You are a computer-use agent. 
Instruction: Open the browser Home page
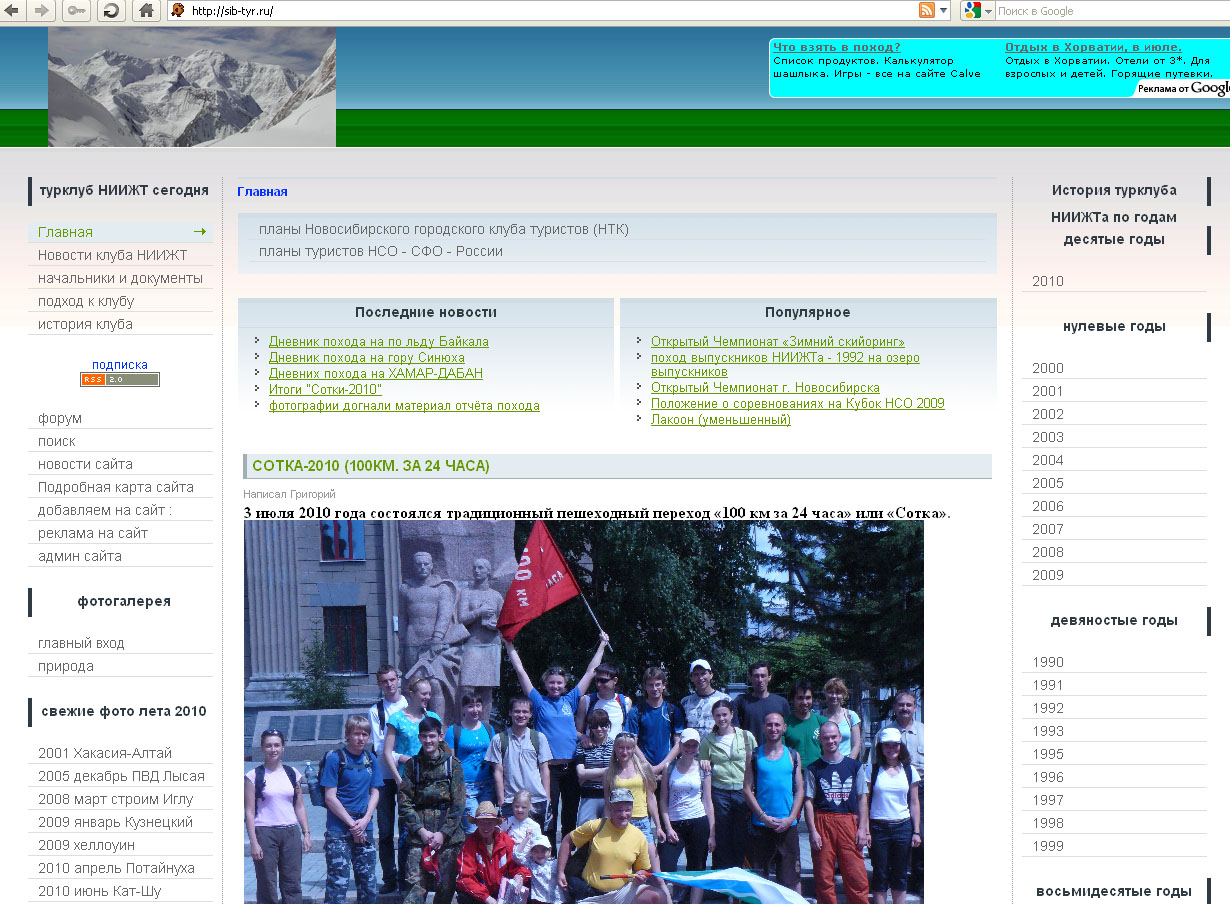coord(145,11)
